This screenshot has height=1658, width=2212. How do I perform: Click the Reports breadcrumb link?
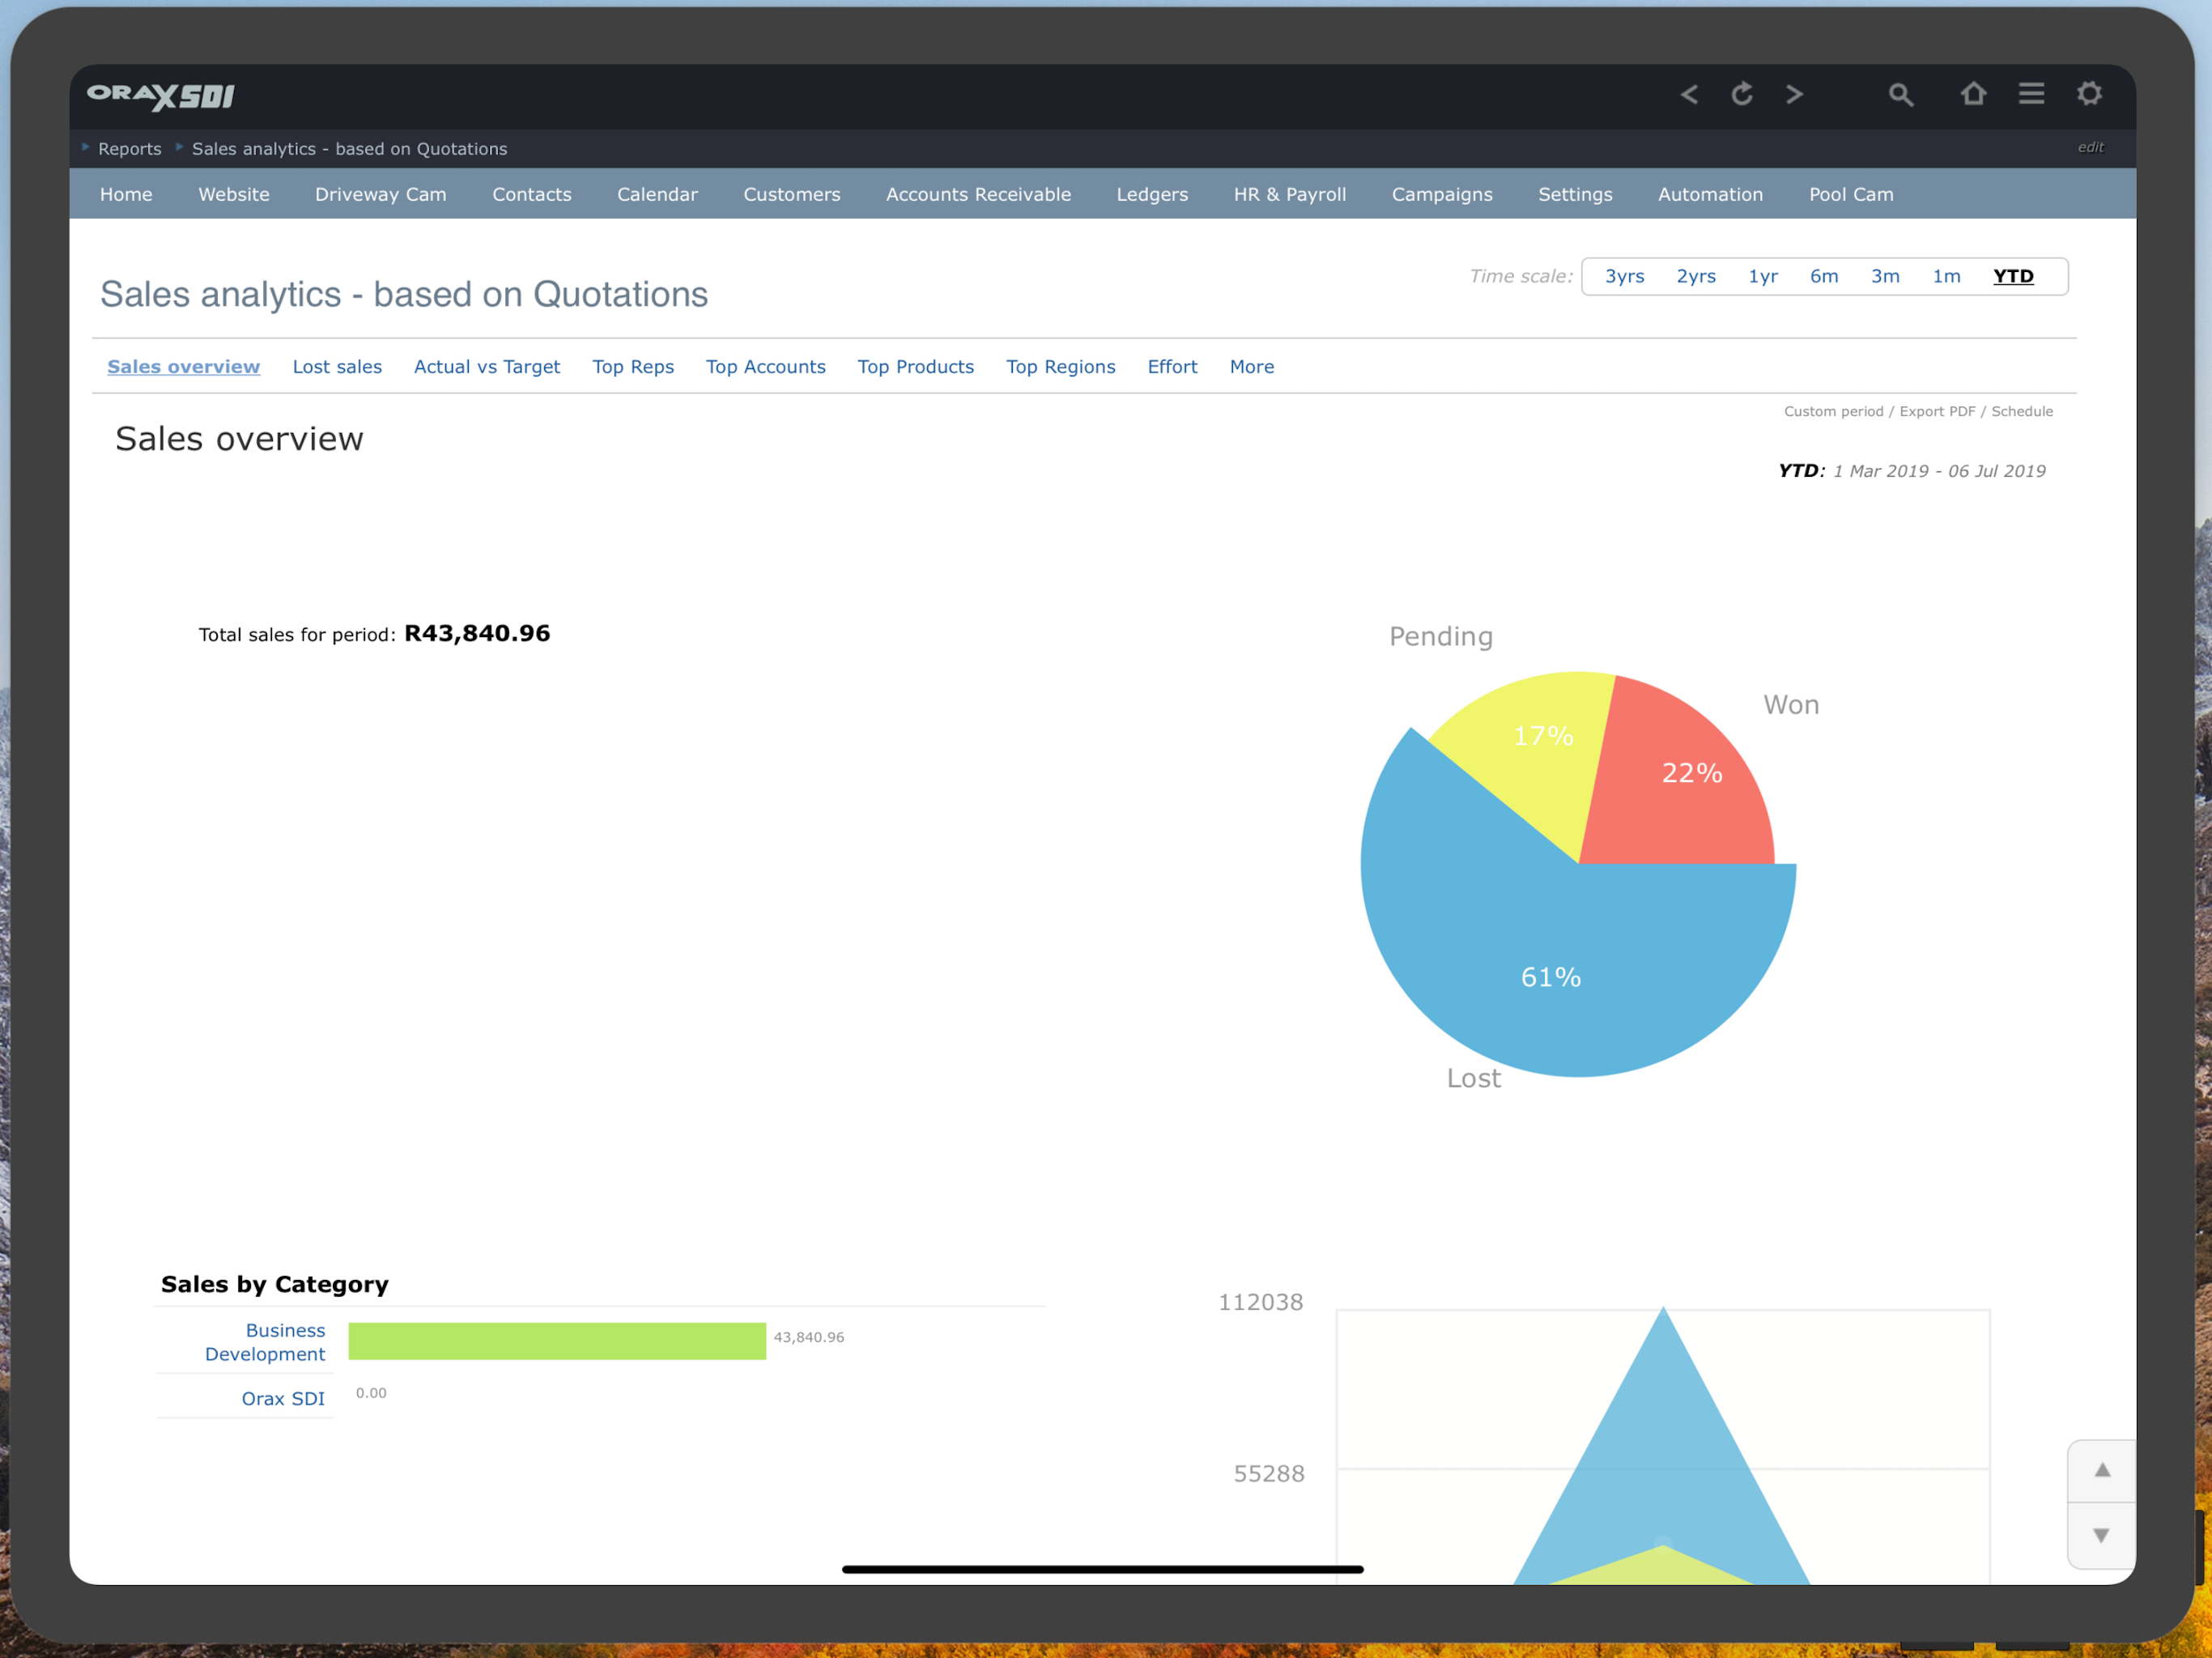[130, 149]
